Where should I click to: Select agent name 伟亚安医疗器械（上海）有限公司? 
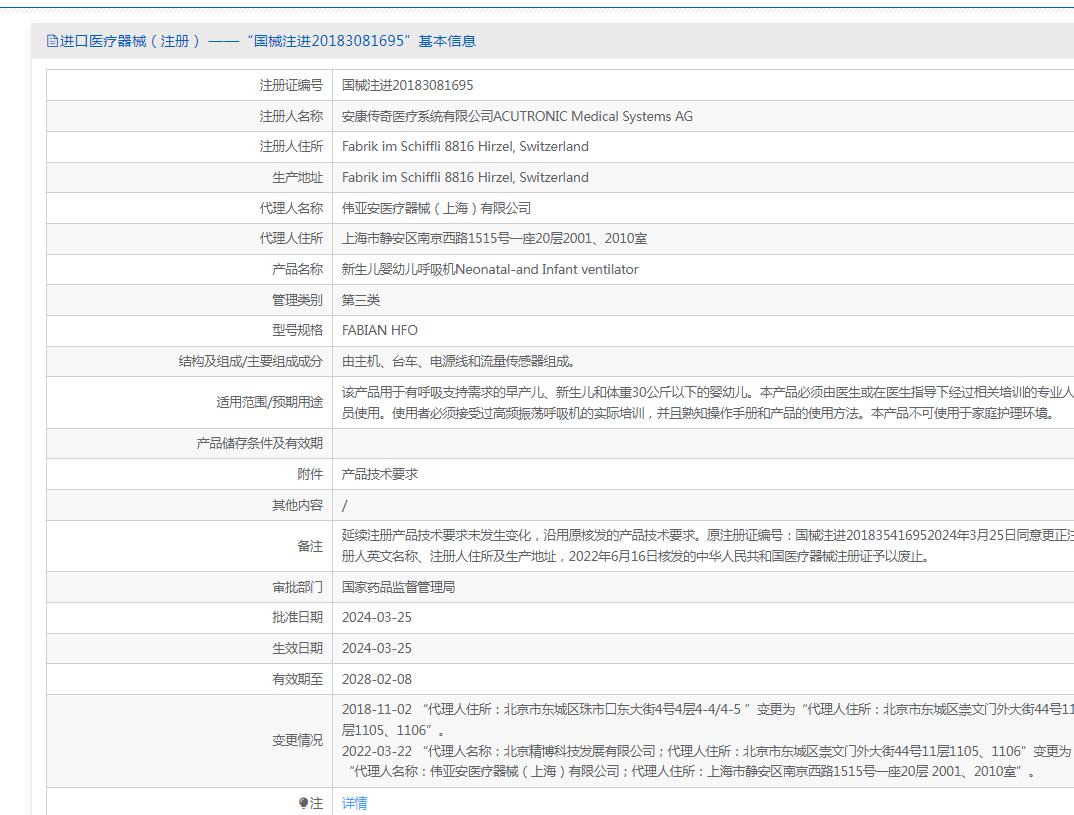(x=436, y=208)
